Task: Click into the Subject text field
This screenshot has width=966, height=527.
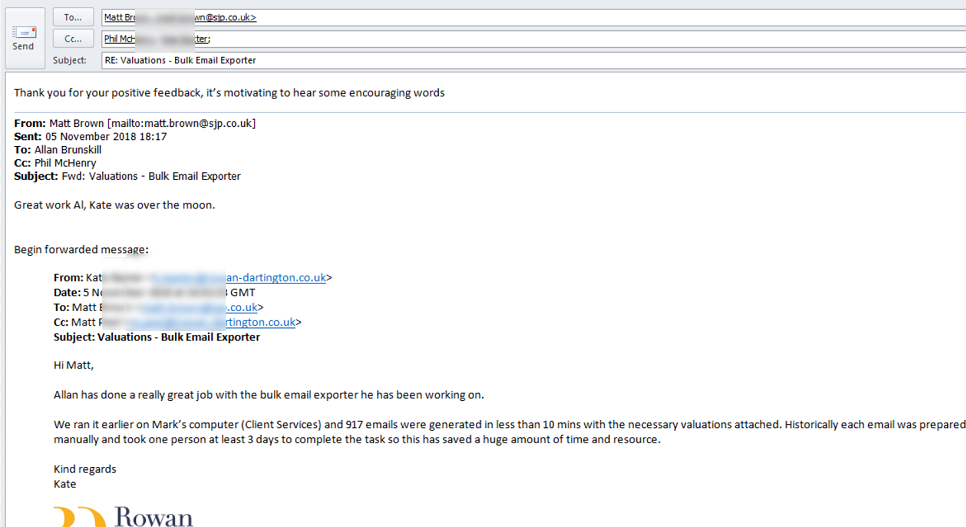Action: click(500, 60)
